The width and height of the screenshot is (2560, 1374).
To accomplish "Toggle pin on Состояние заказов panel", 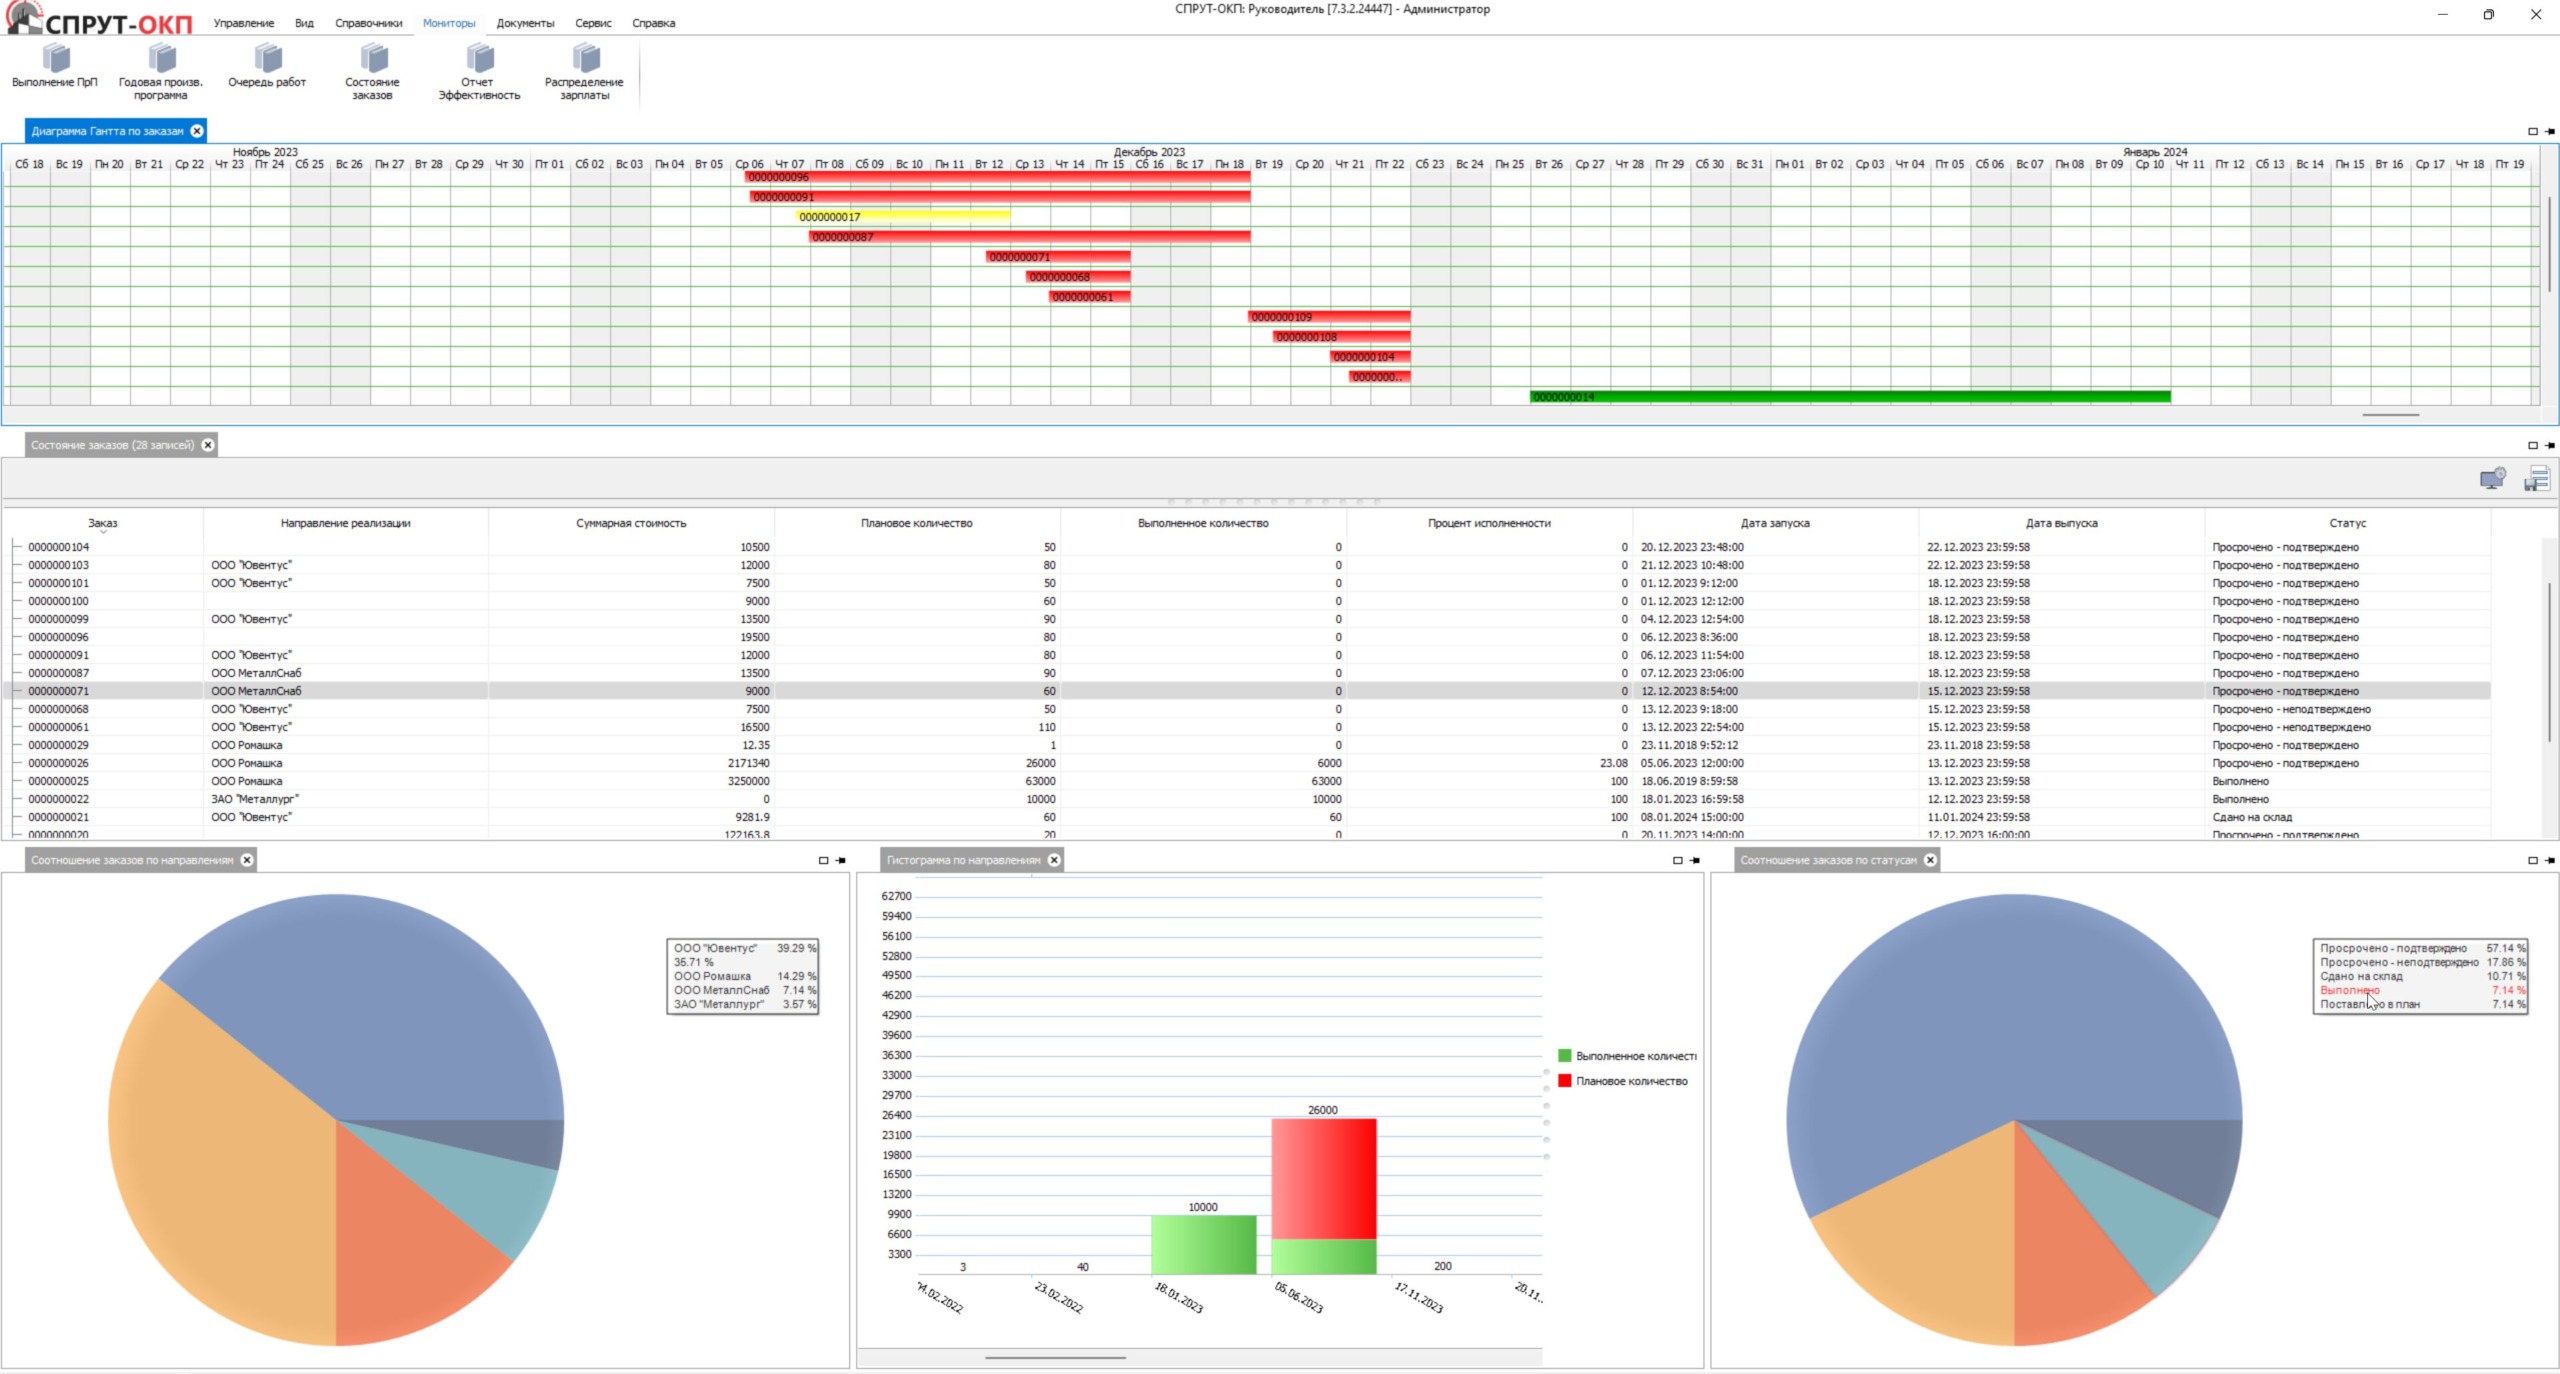I will [2549, 445].
